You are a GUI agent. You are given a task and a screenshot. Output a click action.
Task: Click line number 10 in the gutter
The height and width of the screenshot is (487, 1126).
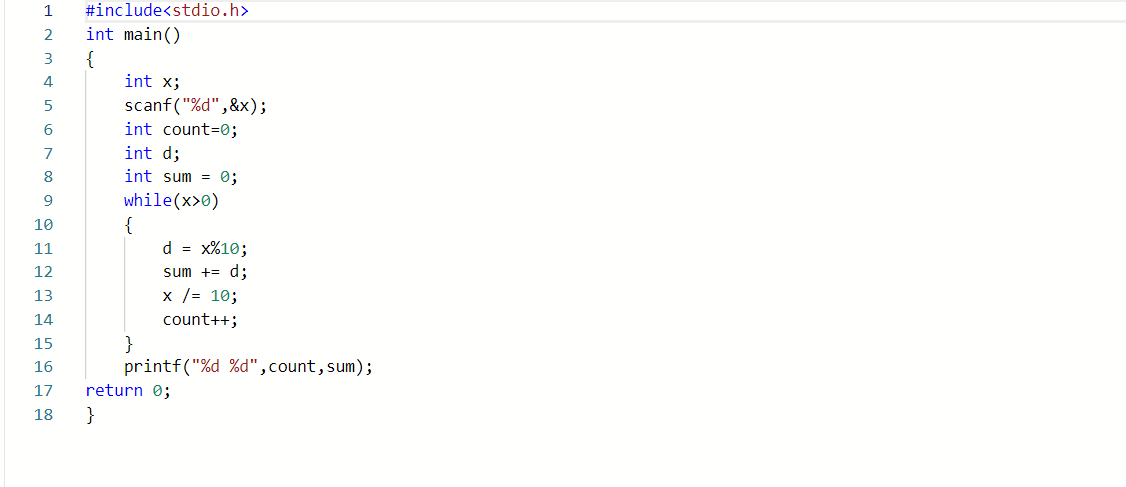point(43,225)
